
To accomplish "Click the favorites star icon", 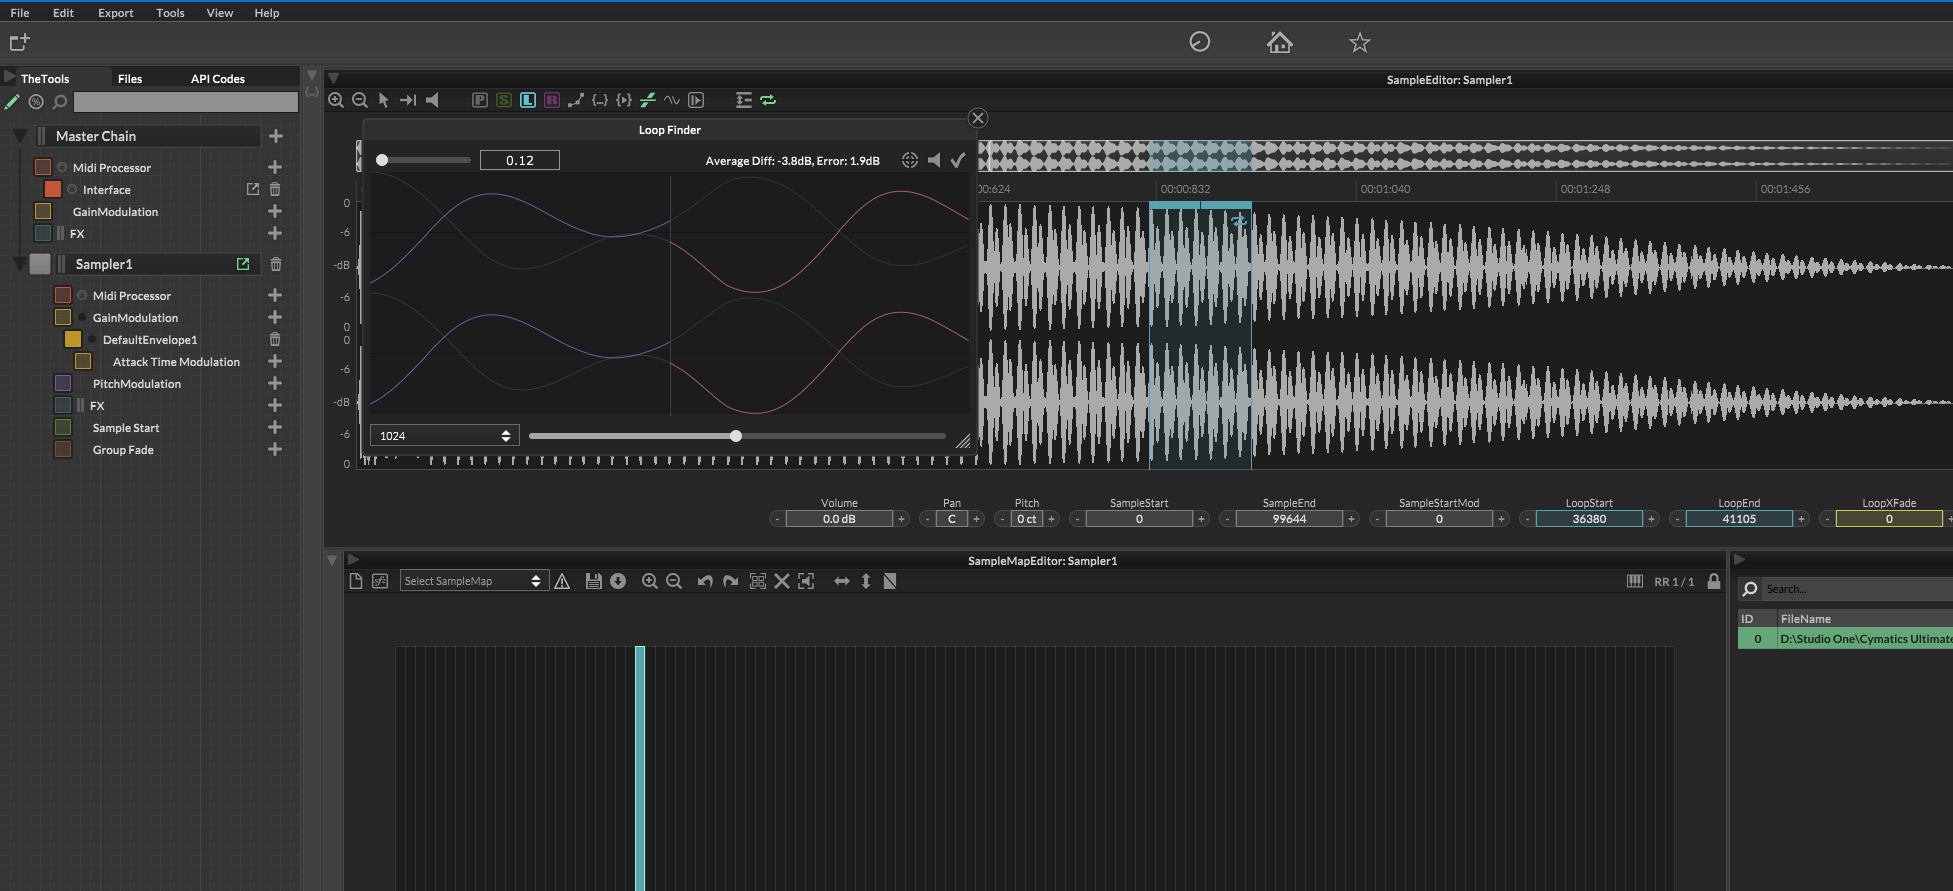I will click(1359, 42).
